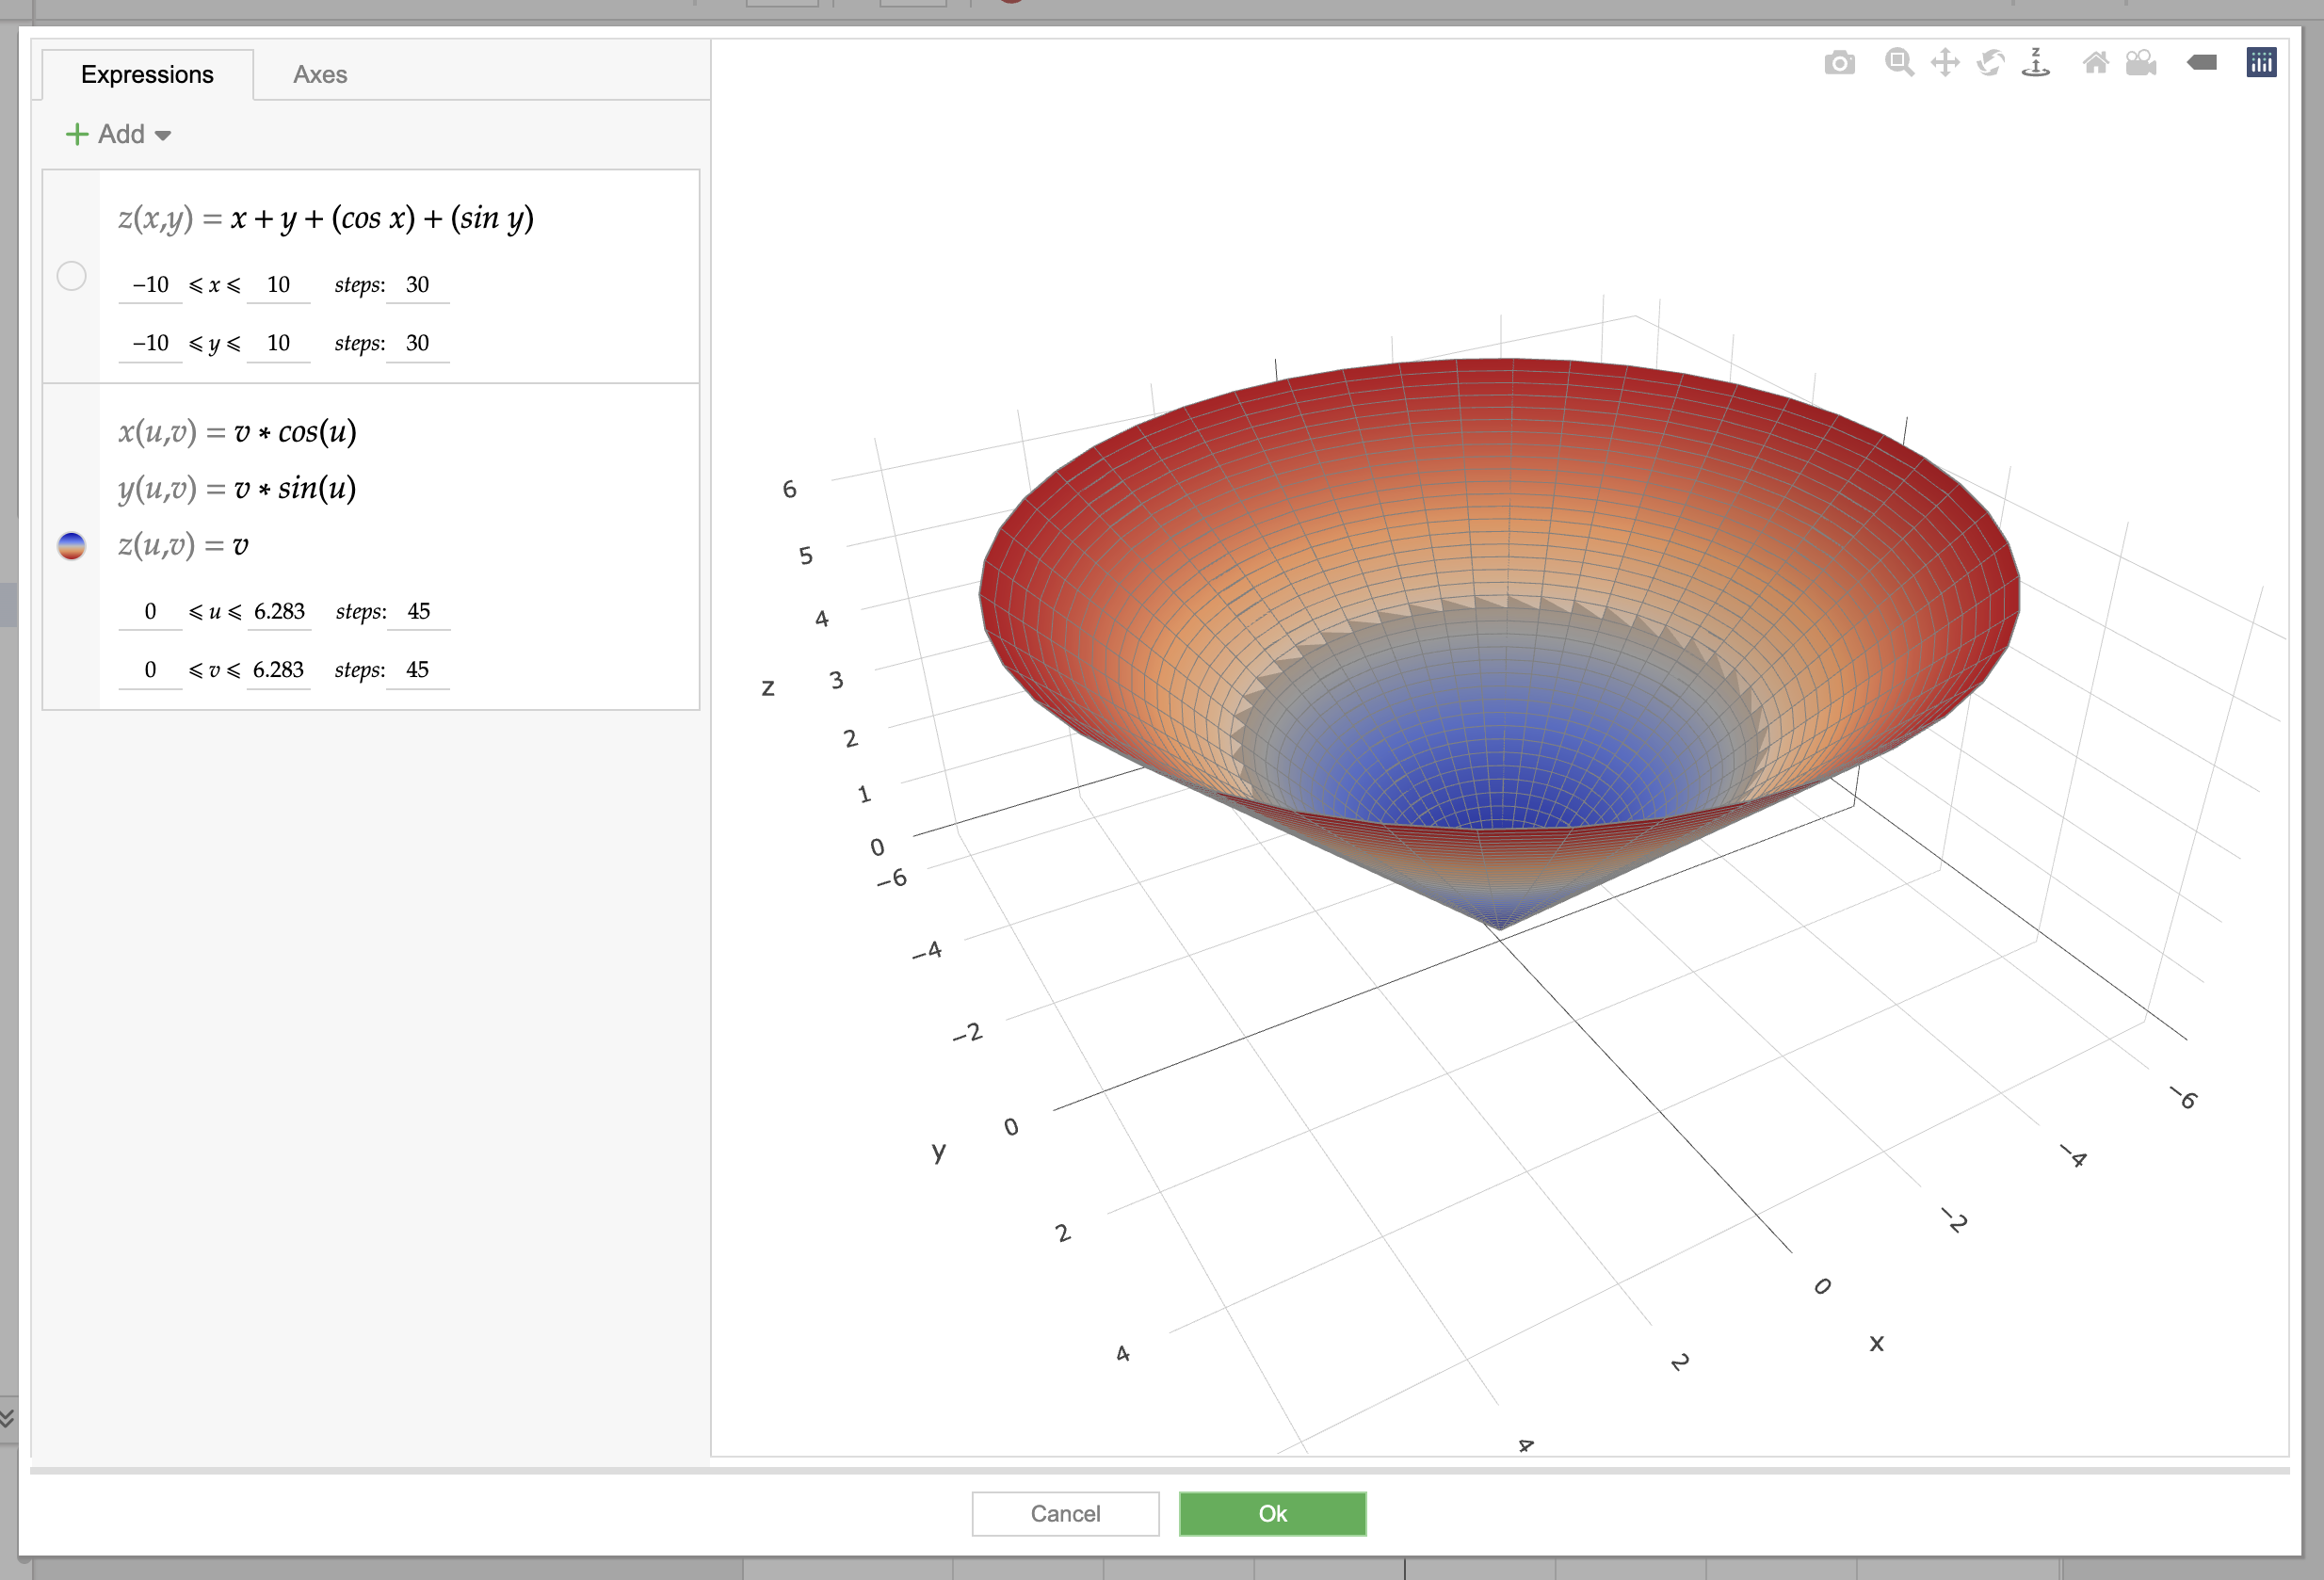Select the Zoom tool in plot toolbar
Screen dimensions: 2324x1580
point(1899,63)
